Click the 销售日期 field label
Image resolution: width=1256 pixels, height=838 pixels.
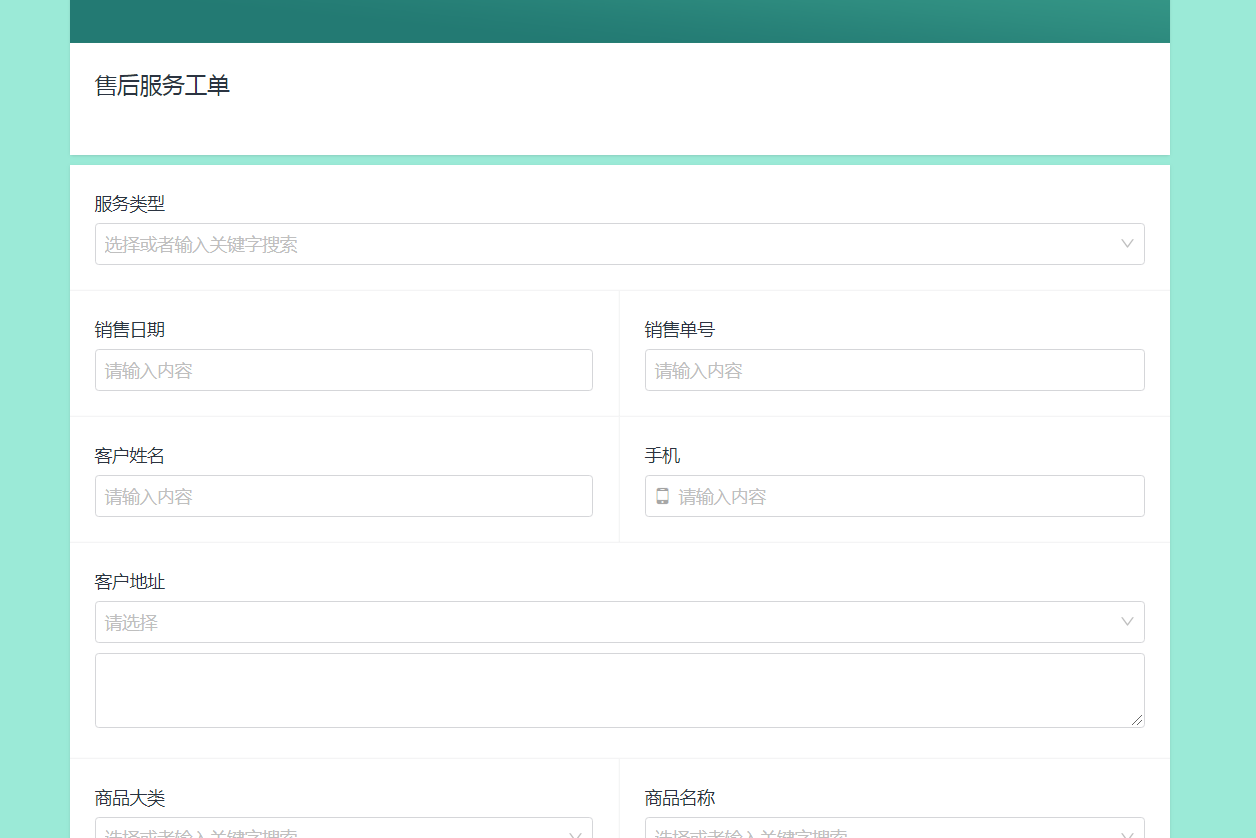point(130,330)
